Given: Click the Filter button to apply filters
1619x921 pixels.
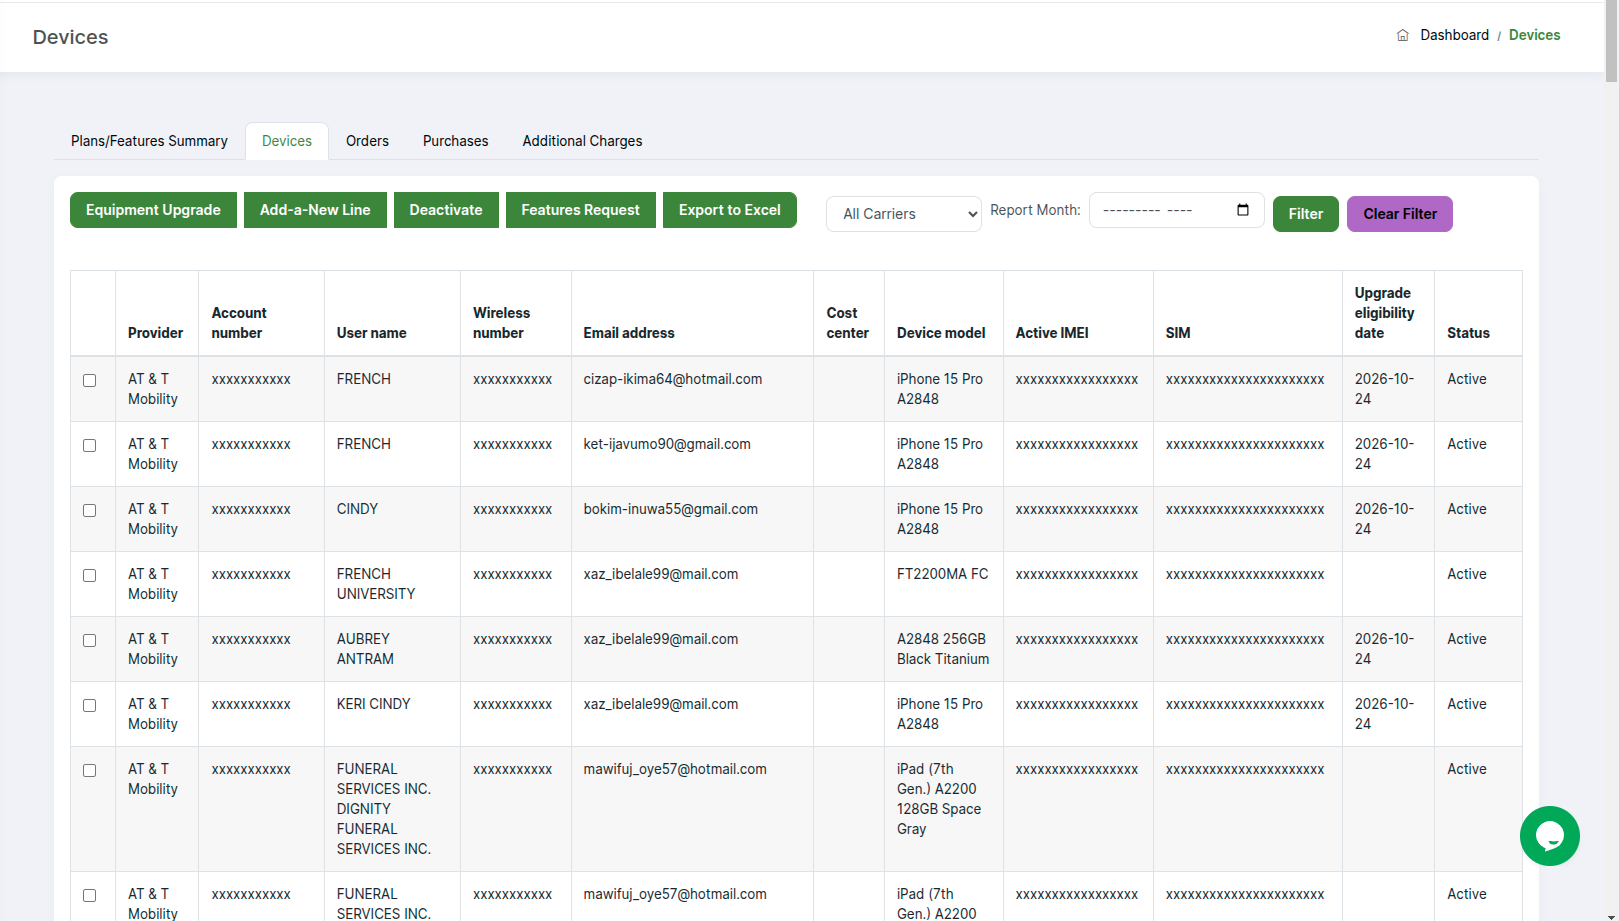Looking at the screenshot, I should tap(1305, 213).
